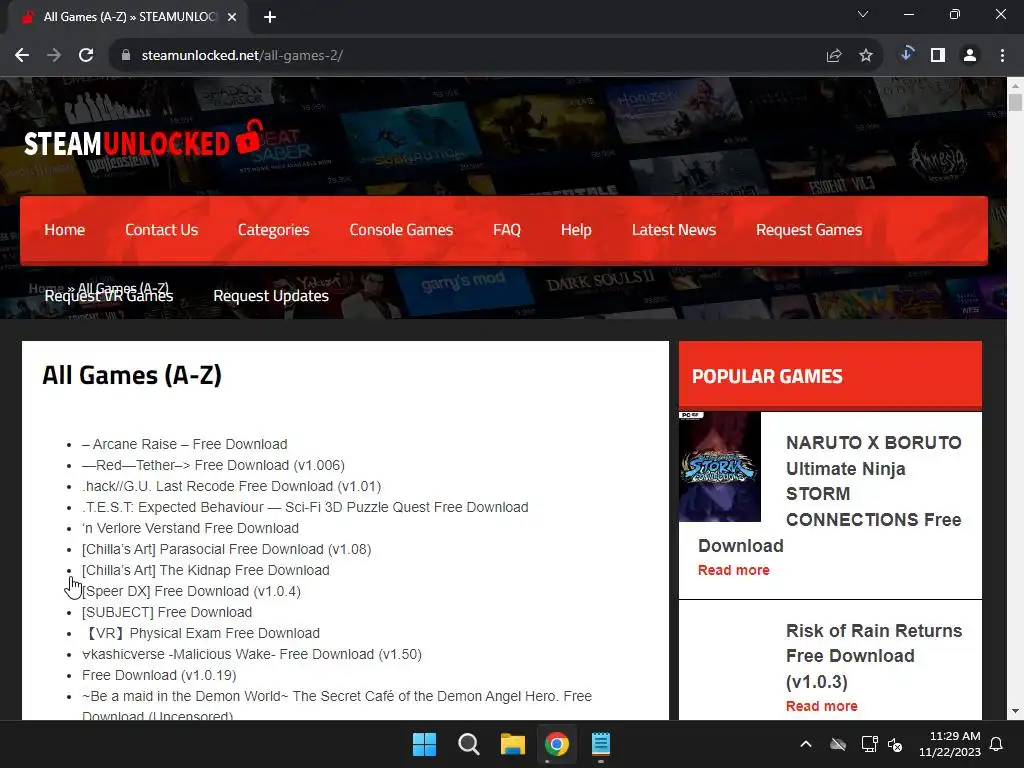This screenshot has width=1024, height=768.
Task: Open Windows taskbar search
Action: pos(469,744)
